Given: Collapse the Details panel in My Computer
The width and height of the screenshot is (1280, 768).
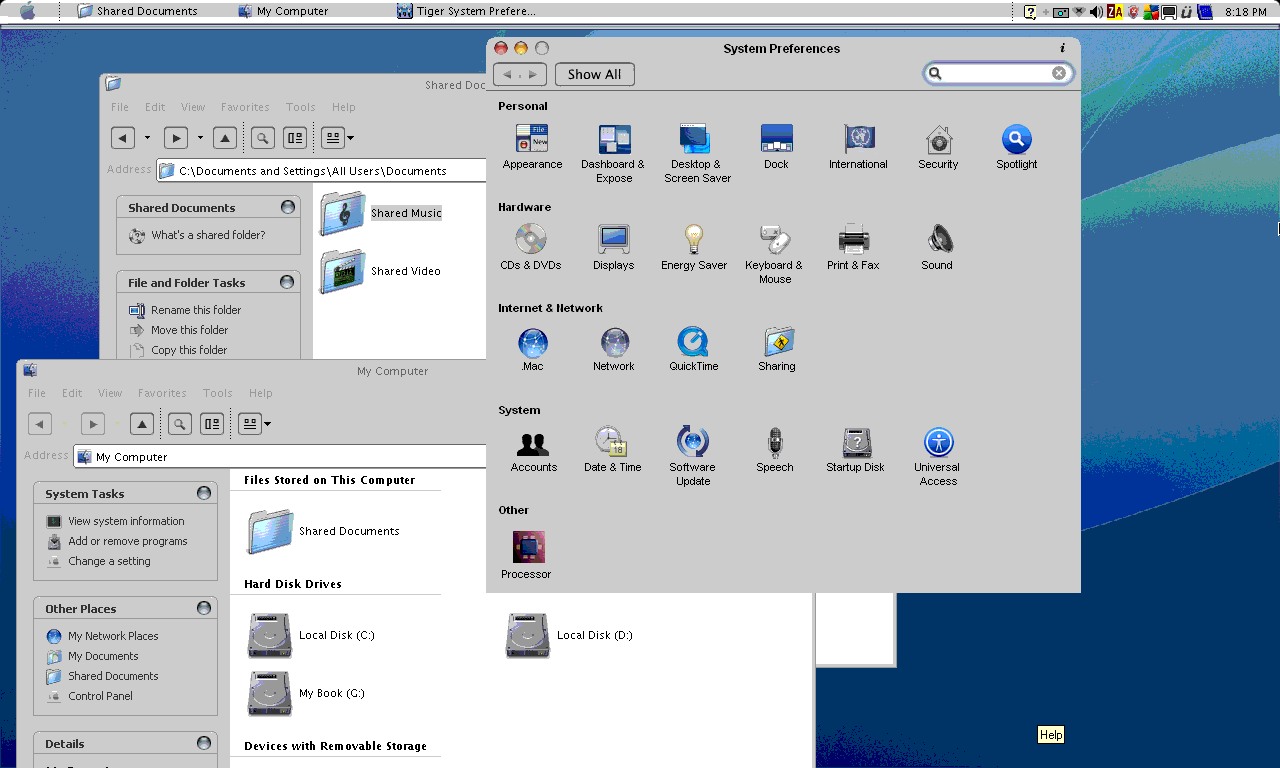Looking at the screenshot, I should click(x=204, y=743).
